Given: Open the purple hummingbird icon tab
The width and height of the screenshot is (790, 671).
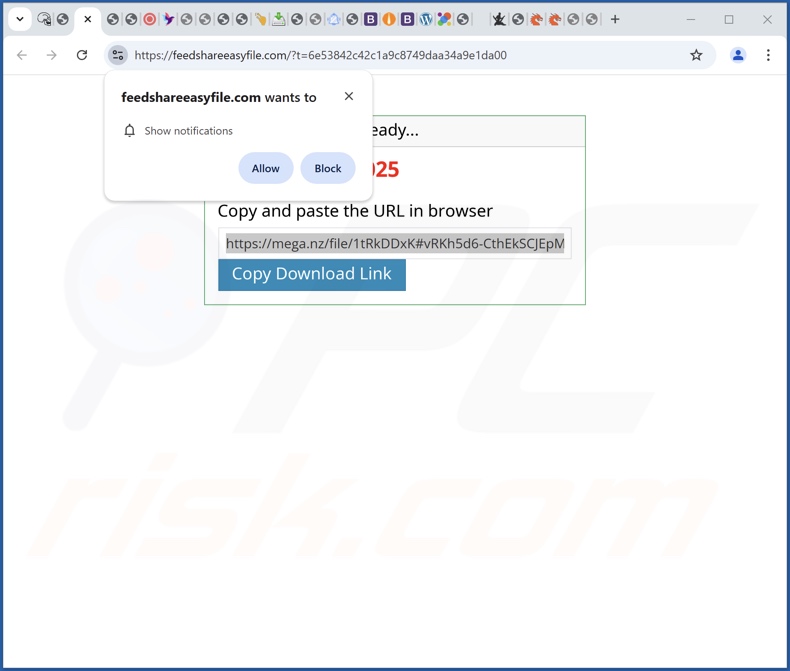Looking at the screenshot, I should coord(168,19).
